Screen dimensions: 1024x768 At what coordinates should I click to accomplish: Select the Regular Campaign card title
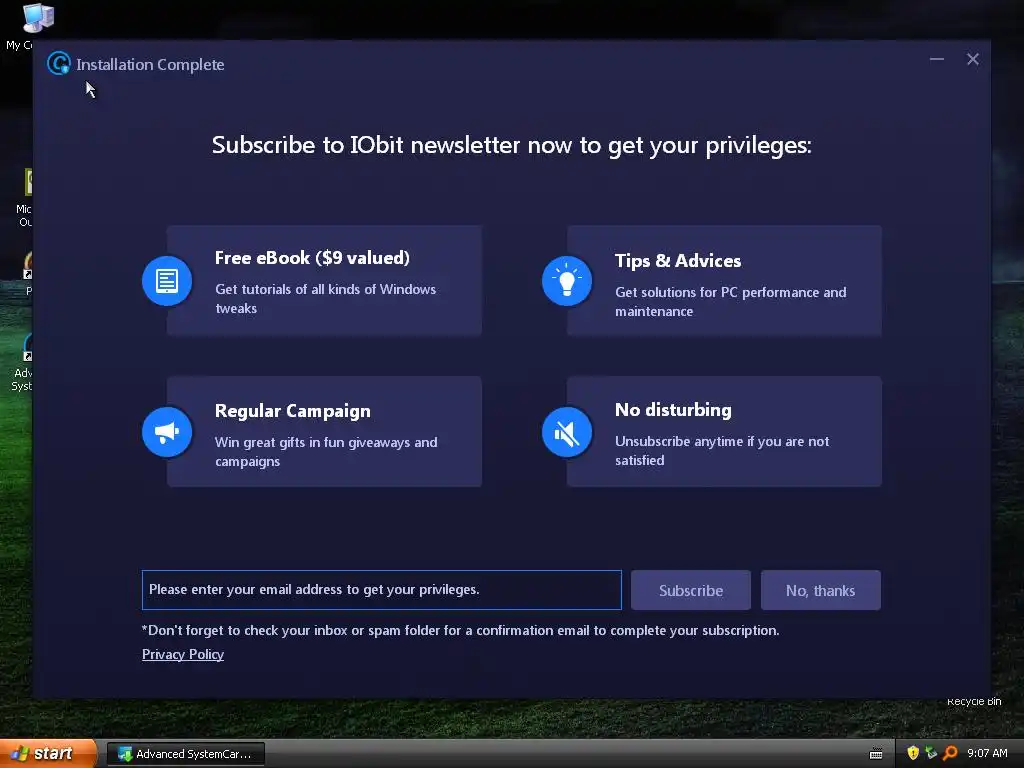click(x=293, y=411)
